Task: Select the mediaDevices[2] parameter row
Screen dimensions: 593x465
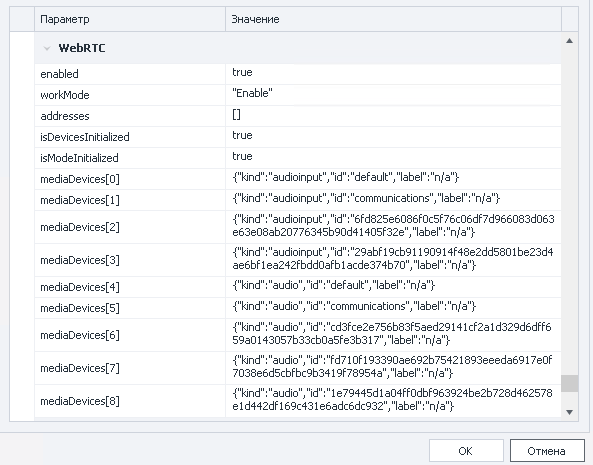Action: 298,227
